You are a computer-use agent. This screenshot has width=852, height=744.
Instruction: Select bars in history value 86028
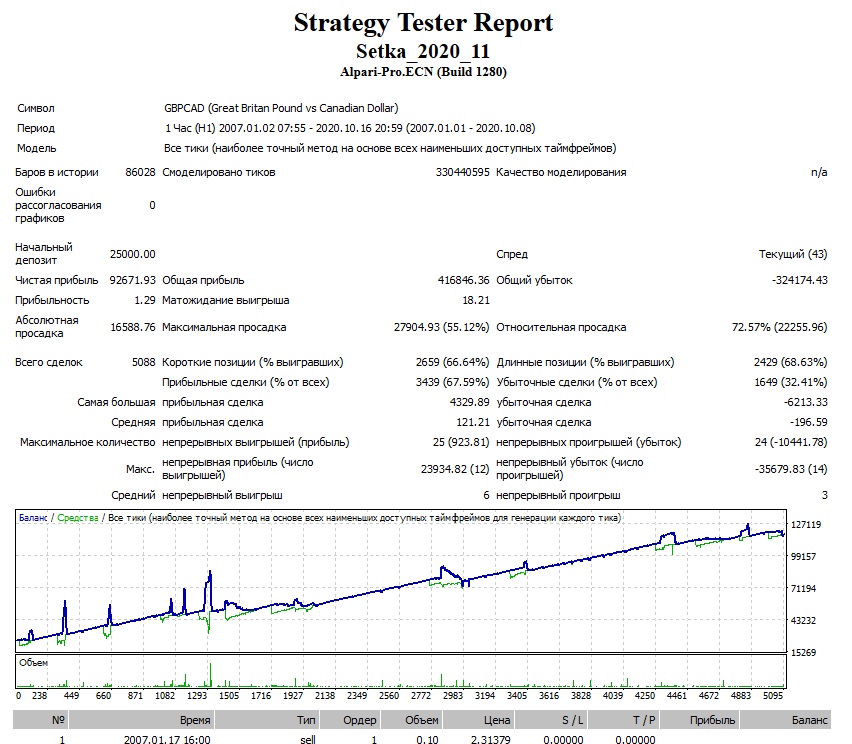140,172
